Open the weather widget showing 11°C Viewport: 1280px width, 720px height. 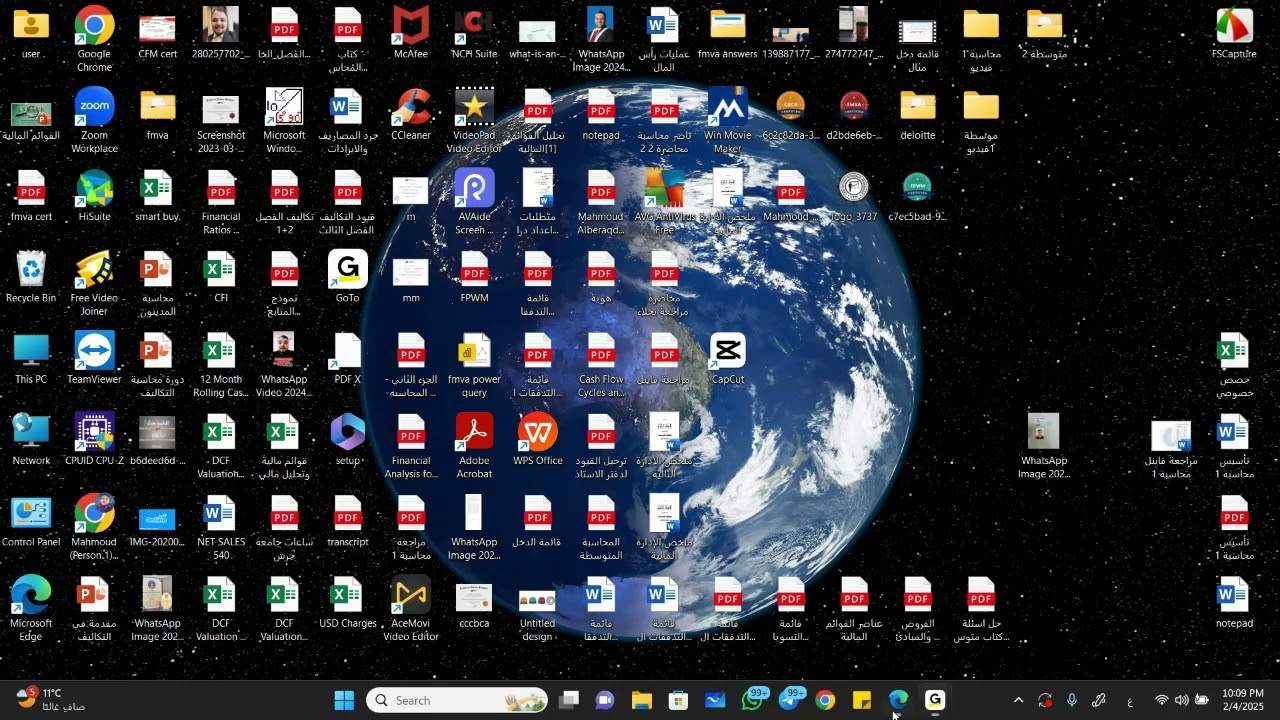(52, 699)
